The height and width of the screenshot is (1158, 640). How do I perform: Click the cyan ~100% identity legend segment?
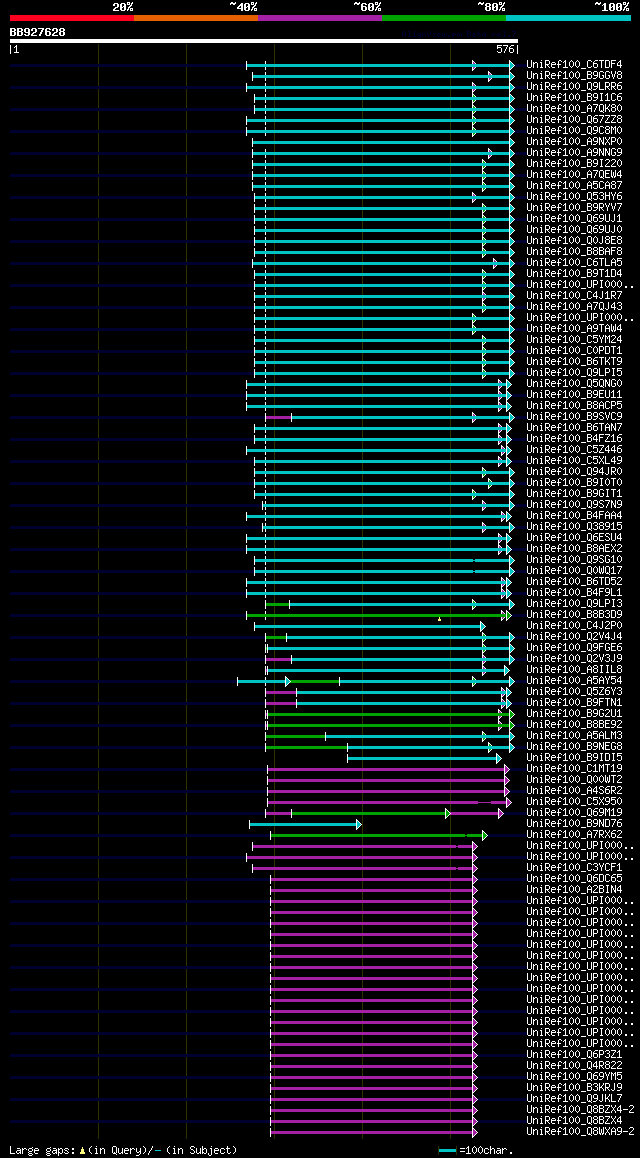[x=568, y=17]
